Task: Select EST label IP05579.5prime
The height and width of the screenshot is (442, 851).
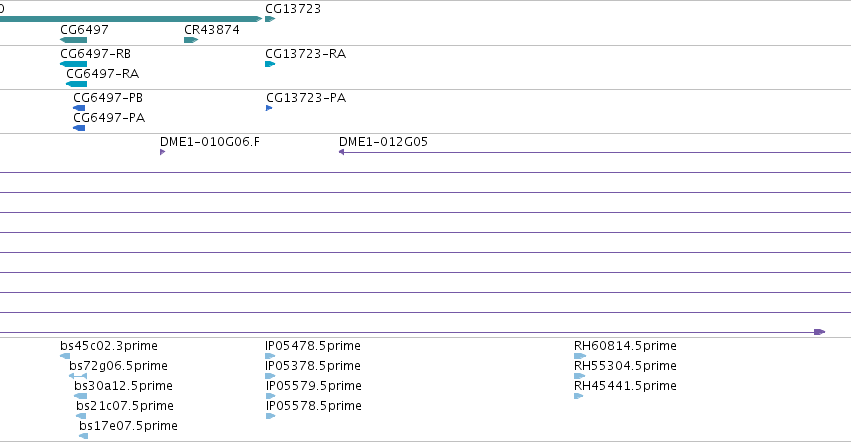Action: tap(314, 386)
